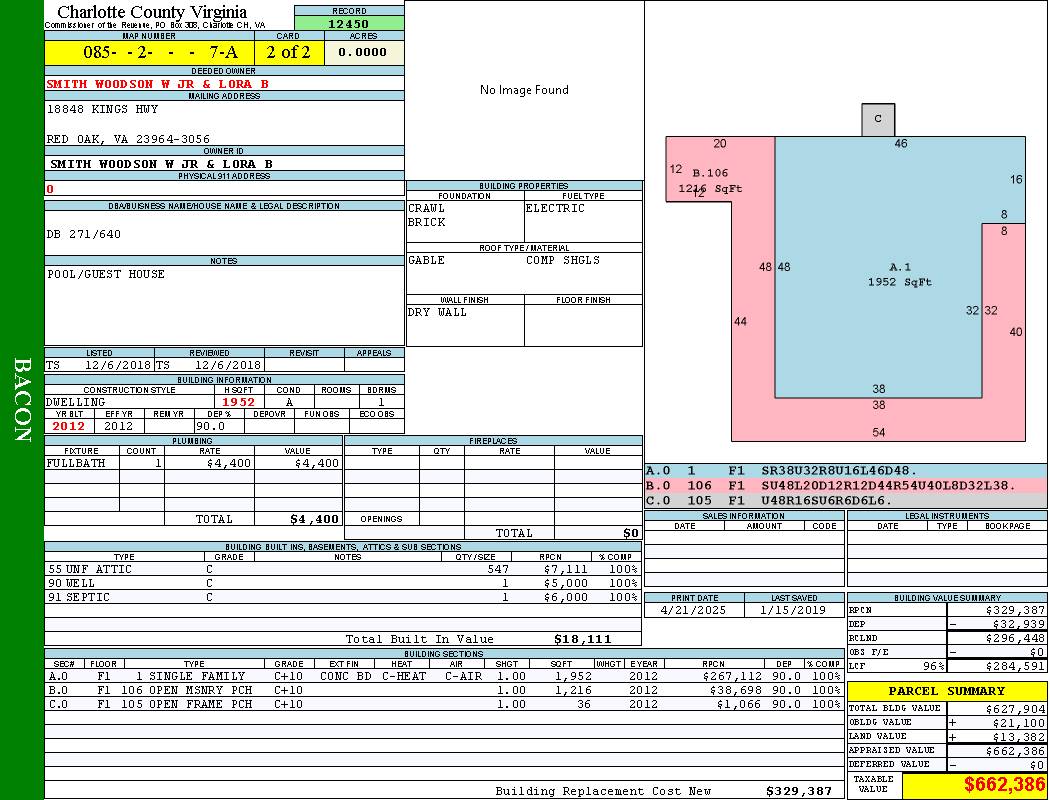
Task: Select the map number 085-2-7-A field
Action: tap(148, 53)
